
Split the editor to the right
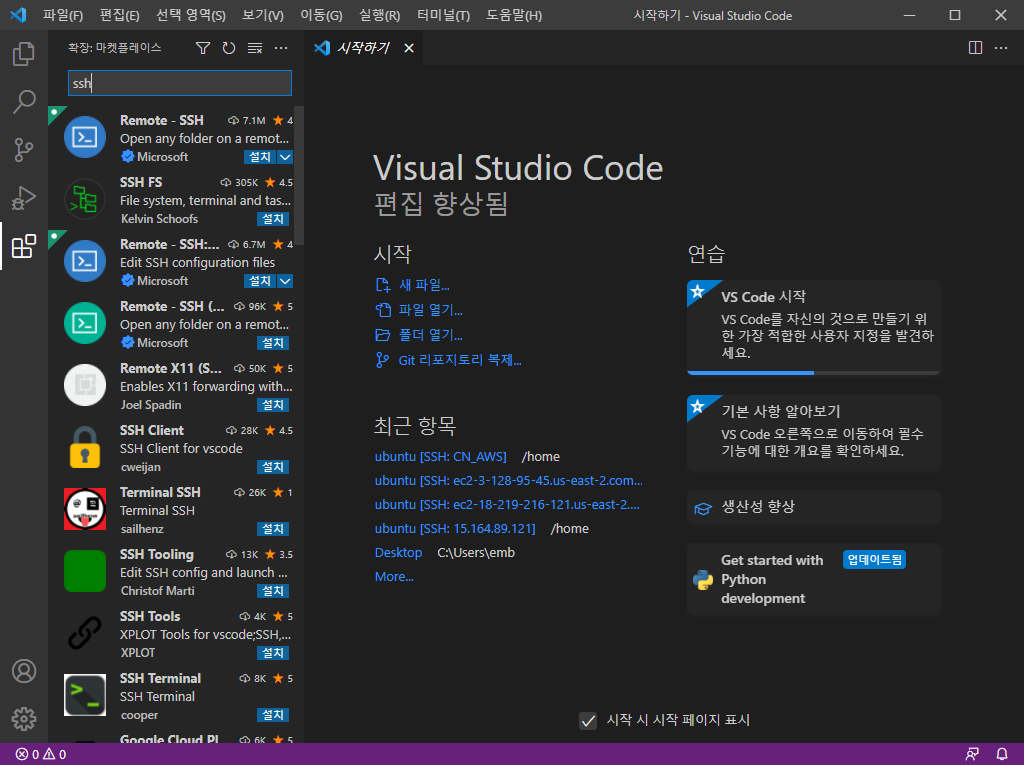pos(975,48)
